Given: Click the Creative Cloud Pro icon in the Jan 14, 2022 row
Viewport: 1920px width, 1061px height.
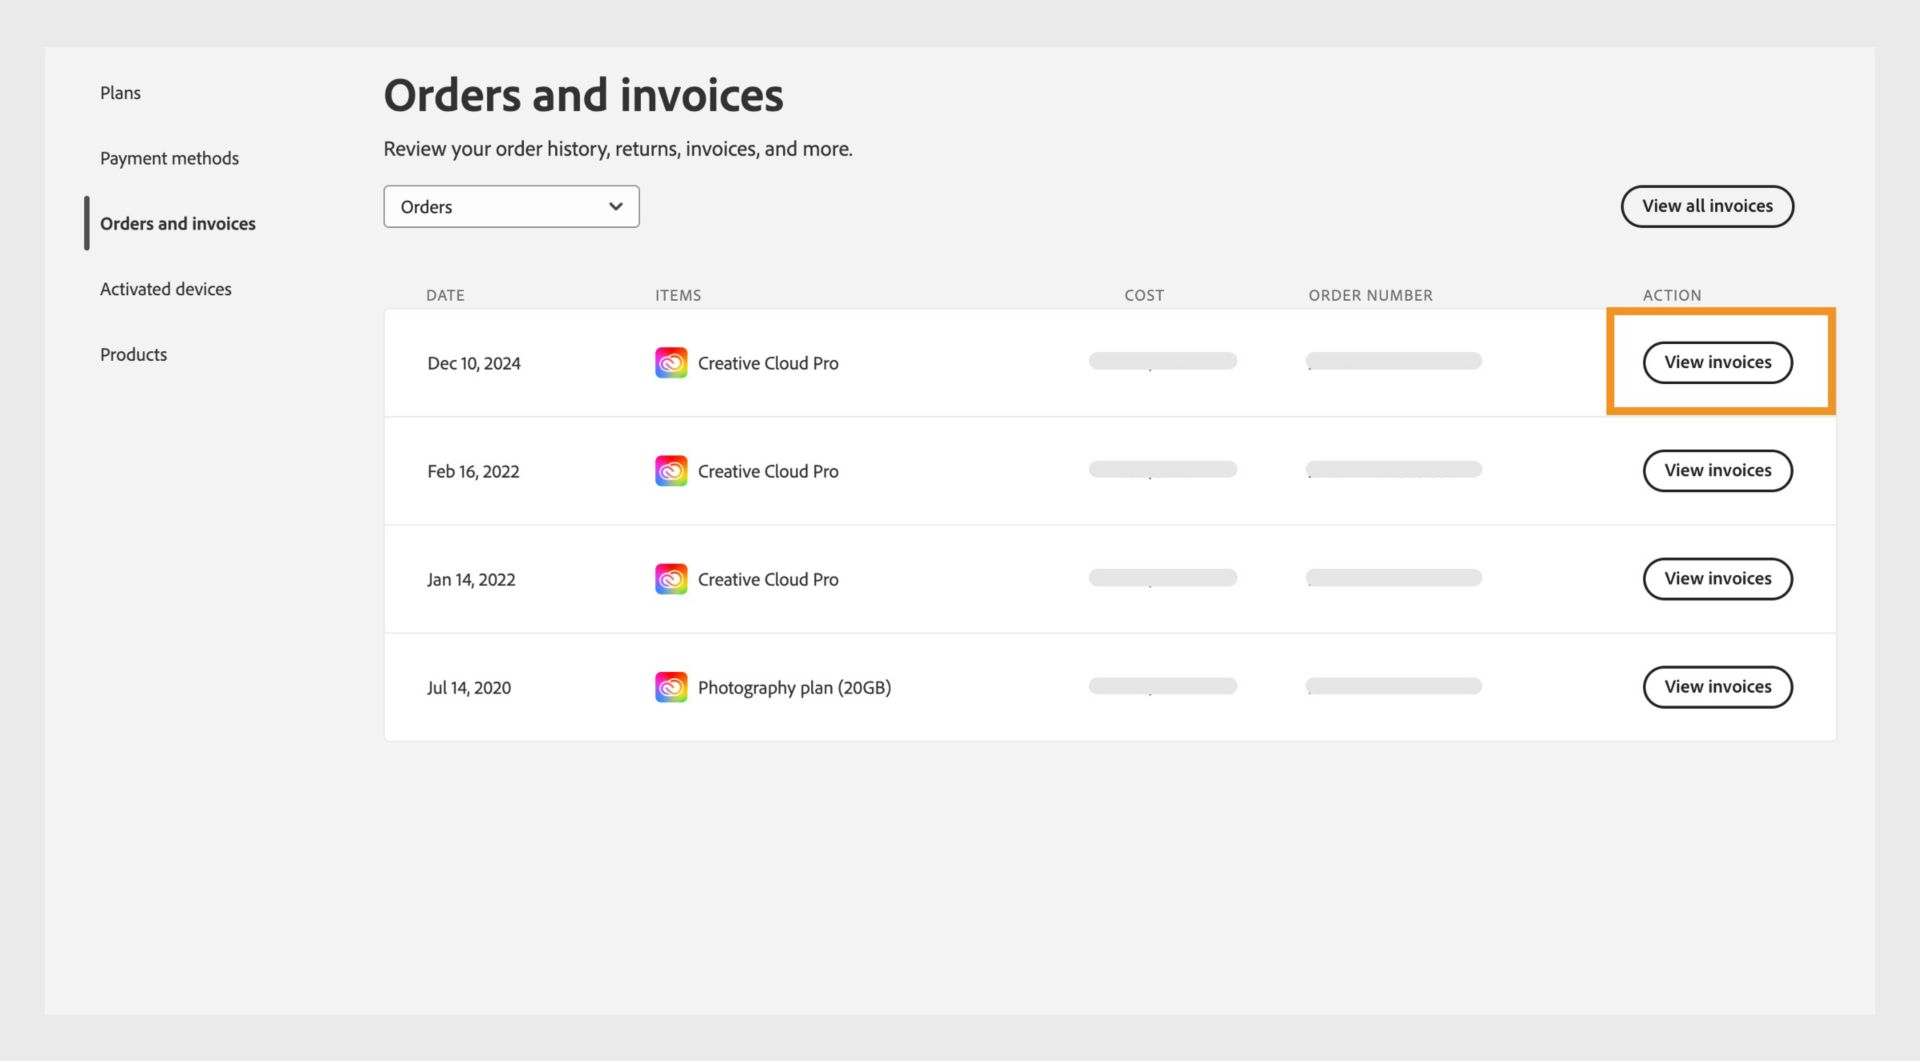Looking at the screenshot, I should (x=671, y=578).
